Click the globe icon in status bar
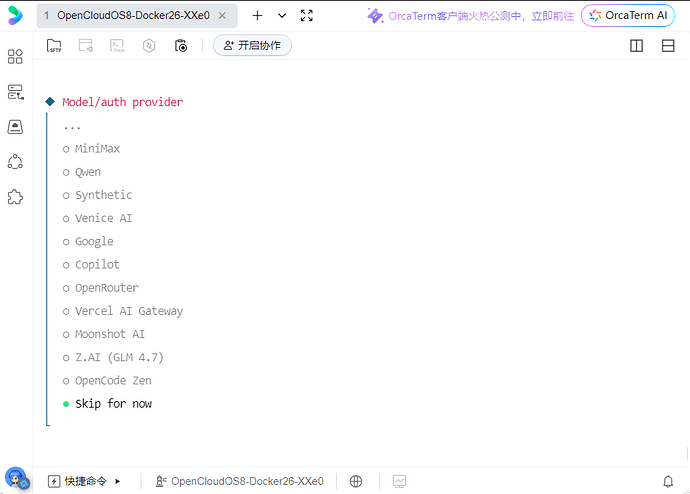690x494 pixels. (356, 481)
